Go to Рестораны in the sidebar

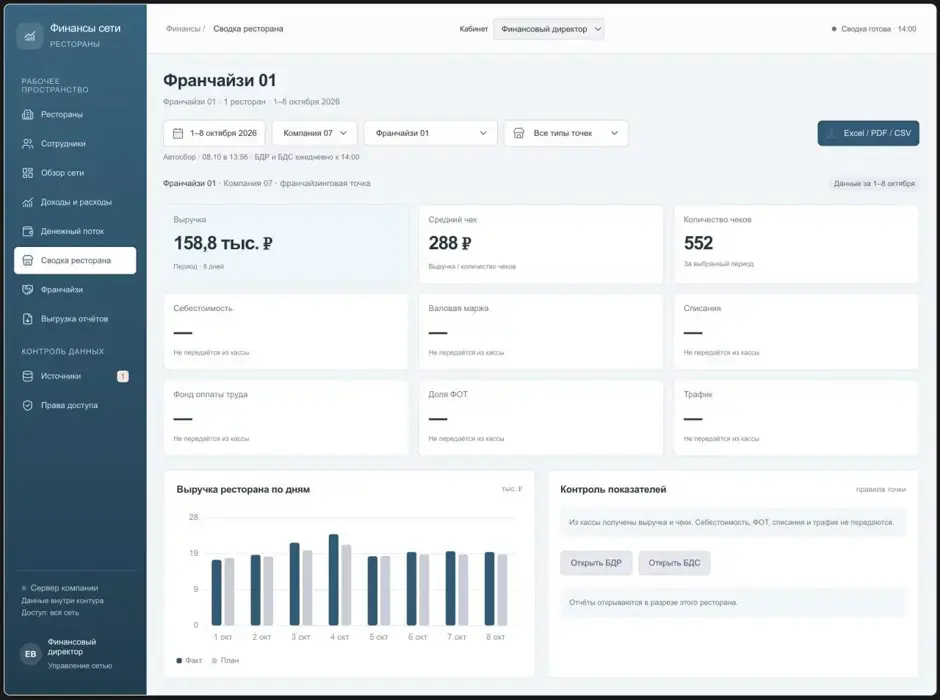coord(75,114)
